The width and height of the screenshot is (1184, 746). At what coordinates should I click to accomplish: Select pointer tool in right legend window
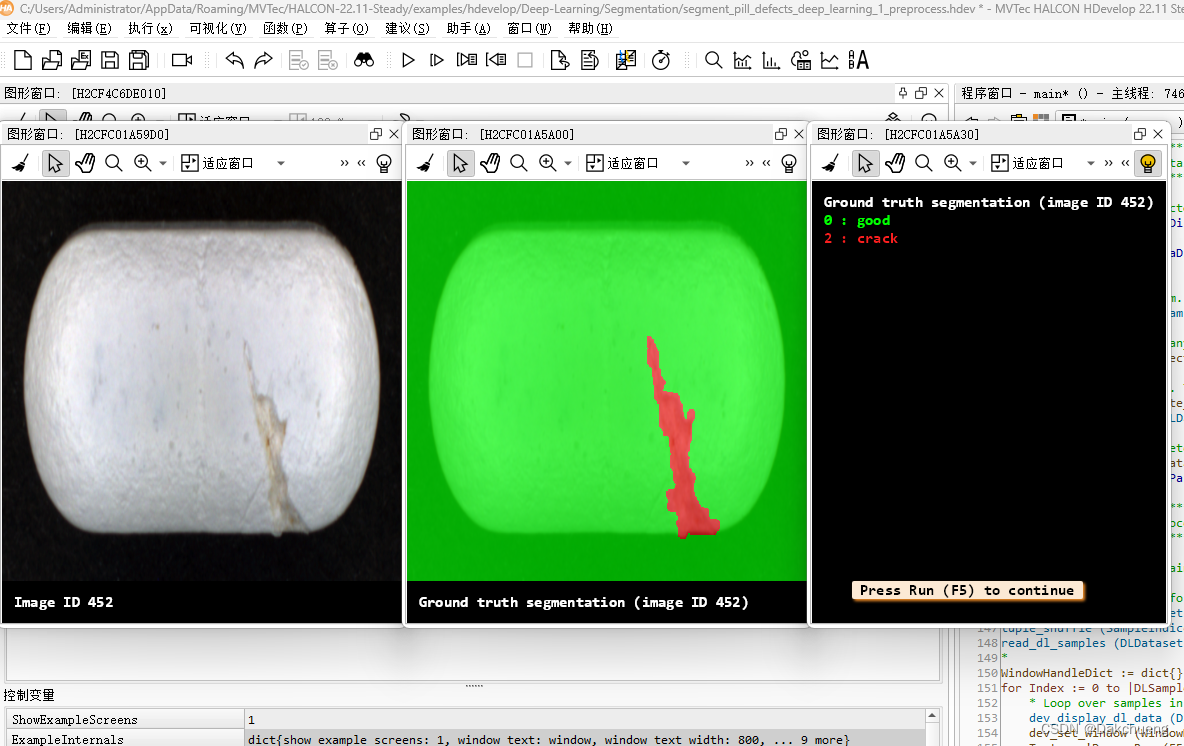click(865, 163)
